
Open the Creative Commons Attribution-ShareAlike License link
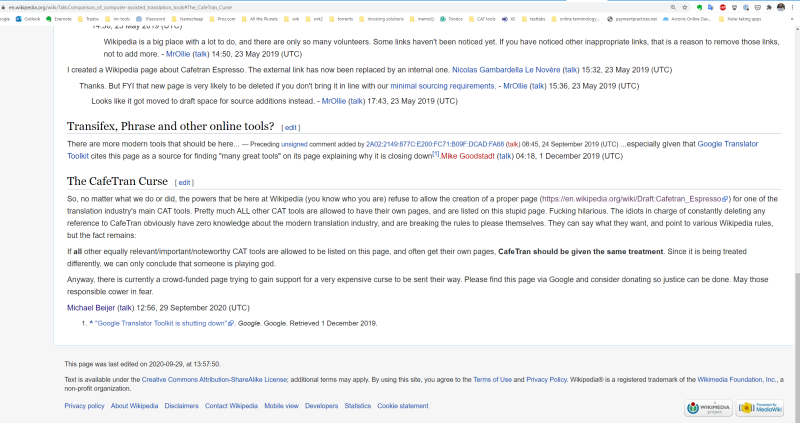214,380
